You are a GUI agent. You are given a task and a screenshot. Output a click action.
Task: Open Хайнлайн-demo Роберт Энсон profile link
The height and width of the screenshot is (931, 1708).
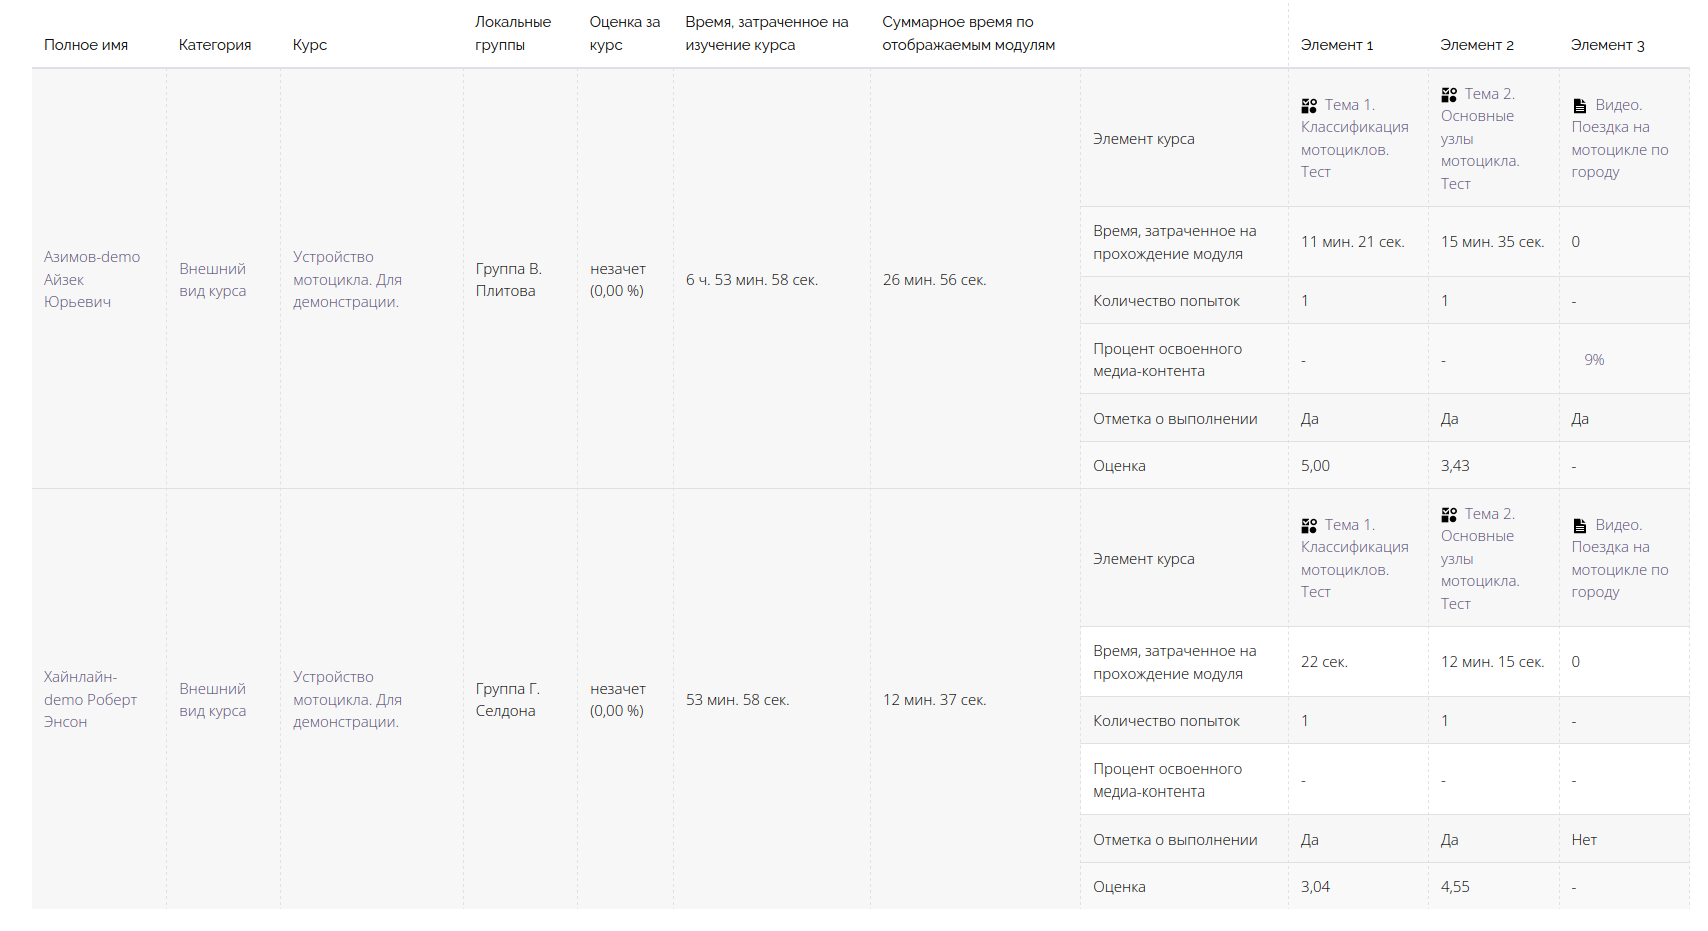pyautogui.click(x=90, y=699)
